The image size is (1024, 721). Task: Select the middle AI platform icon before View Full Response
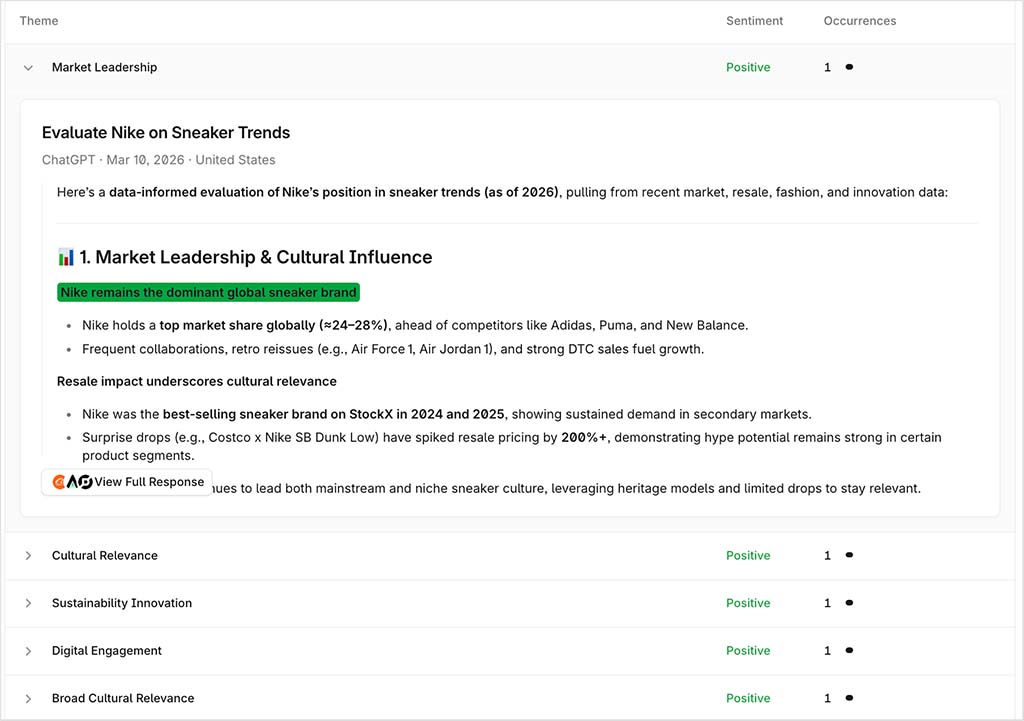73,482
